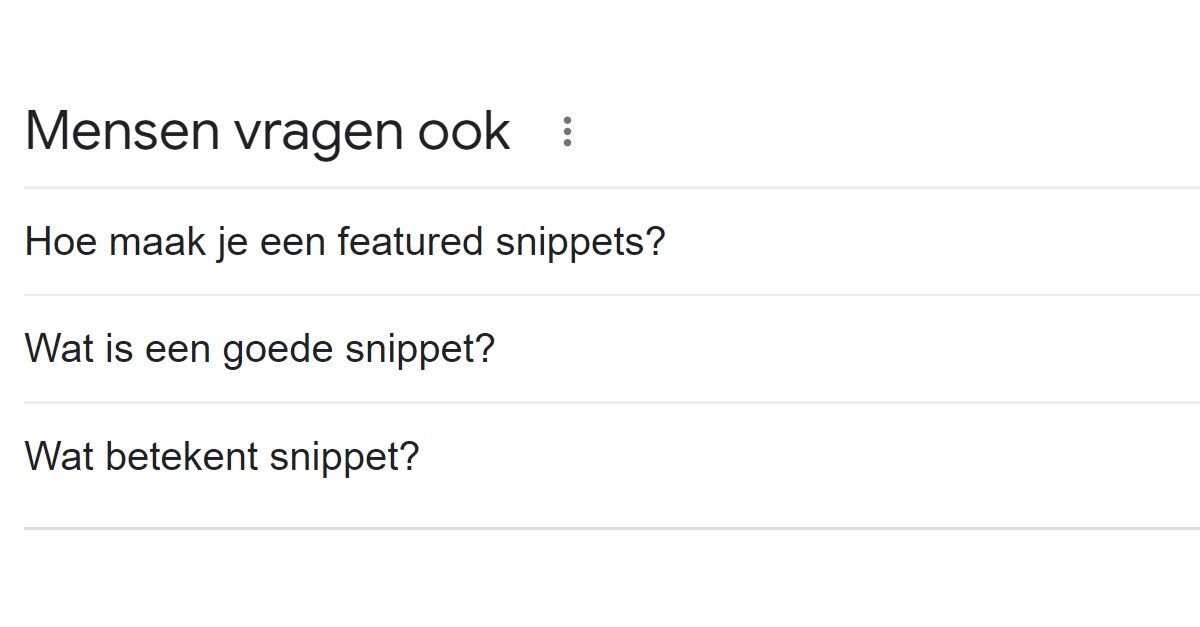
Task: Open the 'goede snippet' question row
Action: 260,348
